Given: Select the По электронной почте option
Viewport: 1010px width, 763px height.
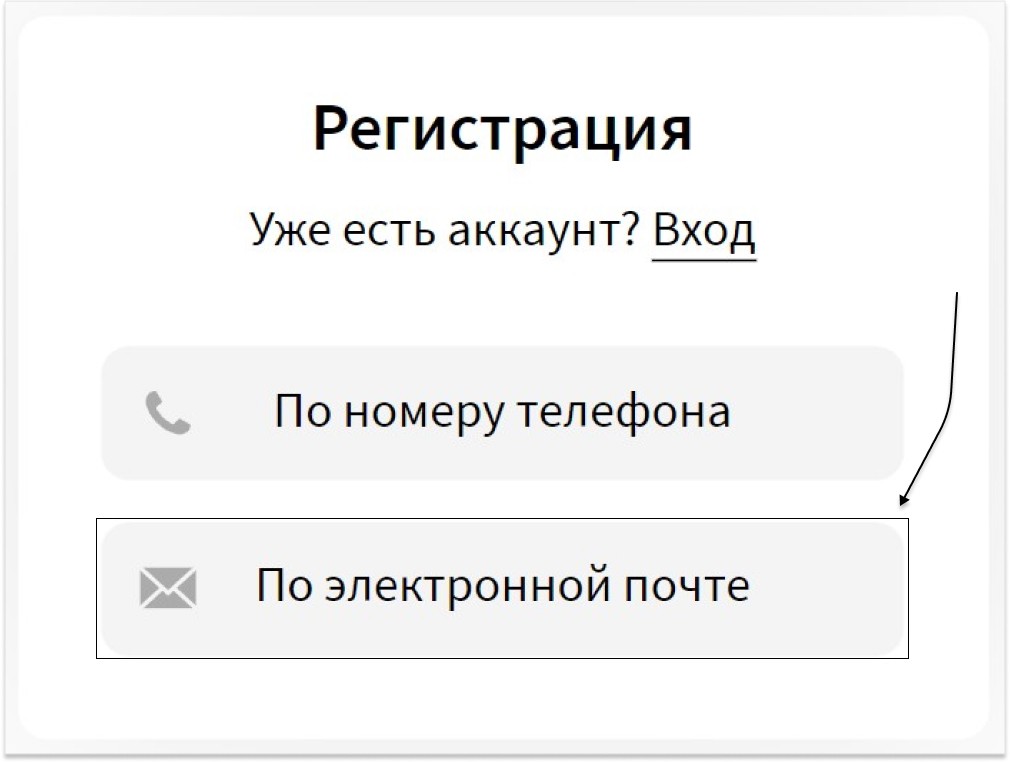Looking at the screenshot, I should click(502, 589).
